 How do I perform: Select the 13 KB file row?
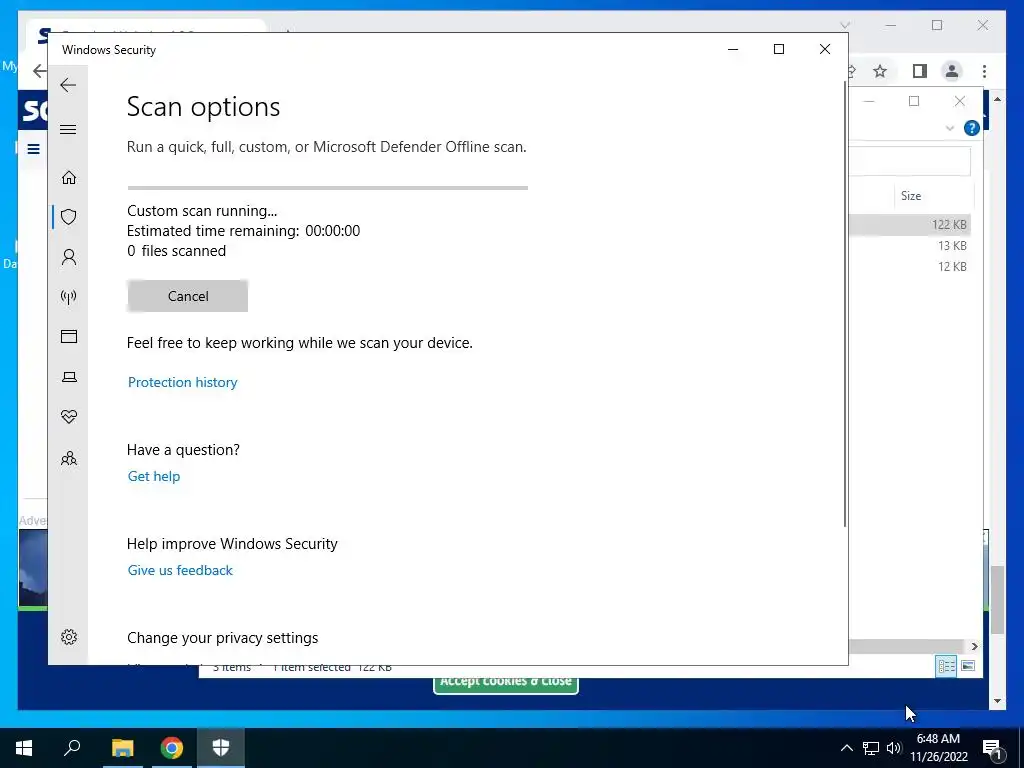[x=910, y=246]
